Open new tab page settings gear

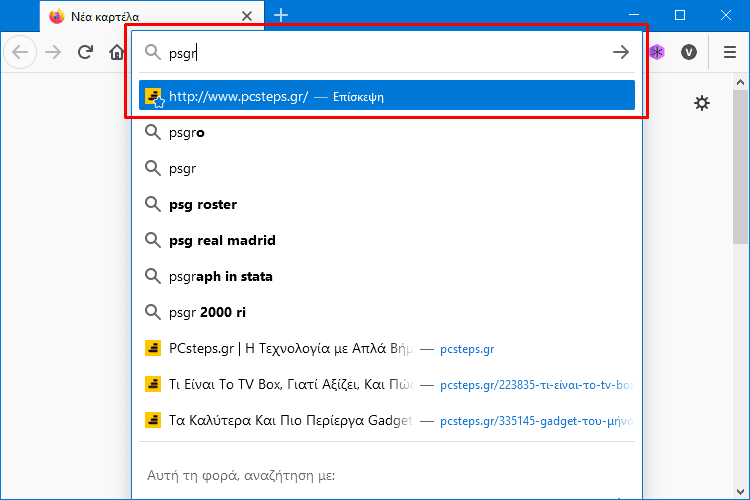(702, 103)
